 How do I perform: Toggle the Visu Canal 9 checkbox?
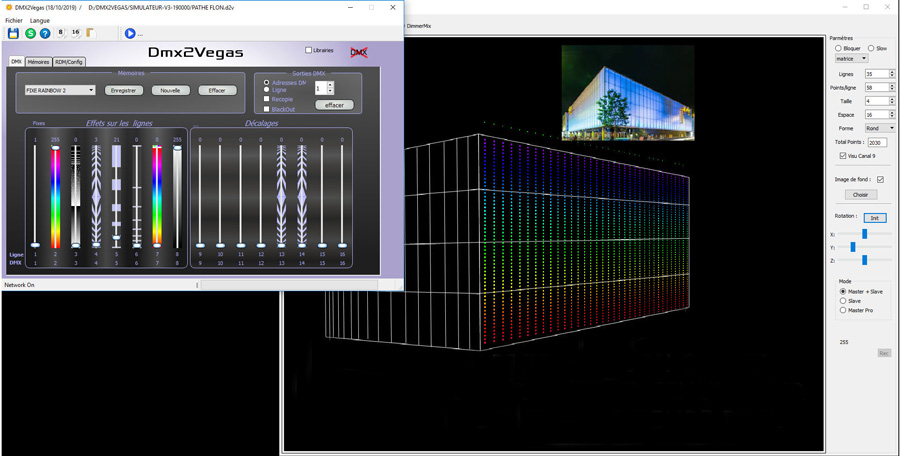point(843,156)
